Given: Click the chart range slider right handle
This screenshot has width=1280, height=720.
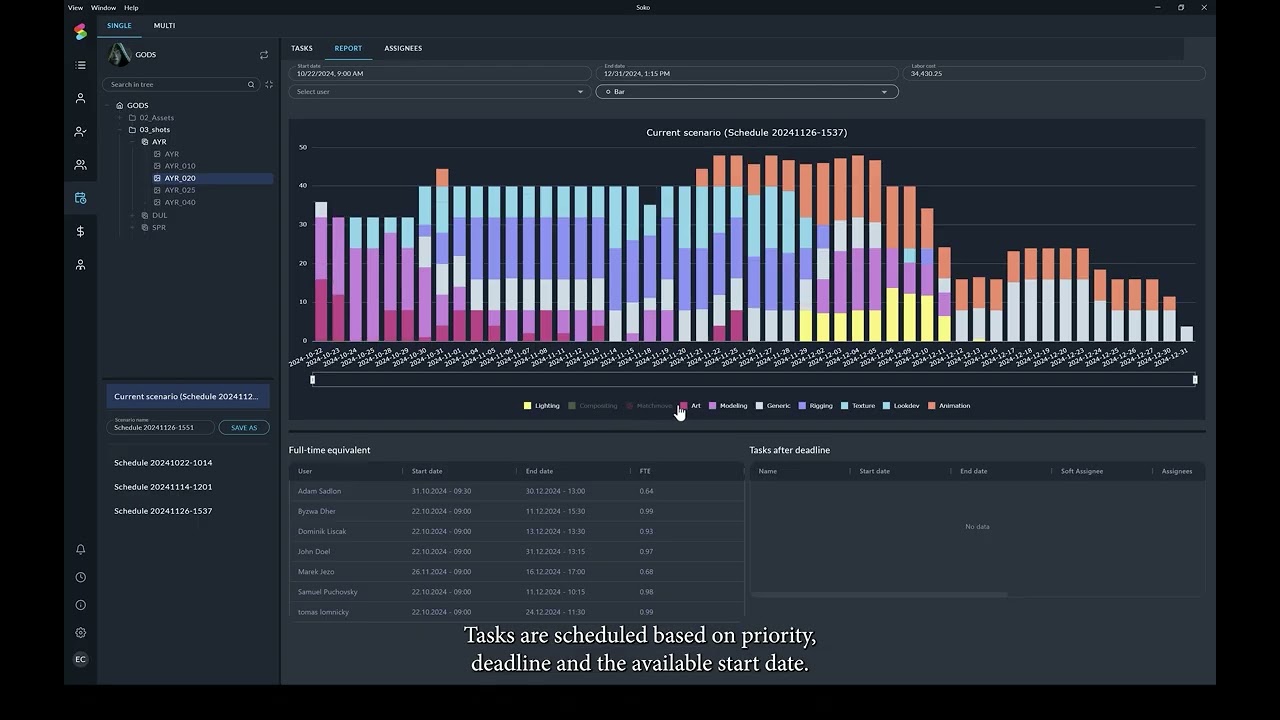Looking at the screenshot, I should pos(1195,380).
